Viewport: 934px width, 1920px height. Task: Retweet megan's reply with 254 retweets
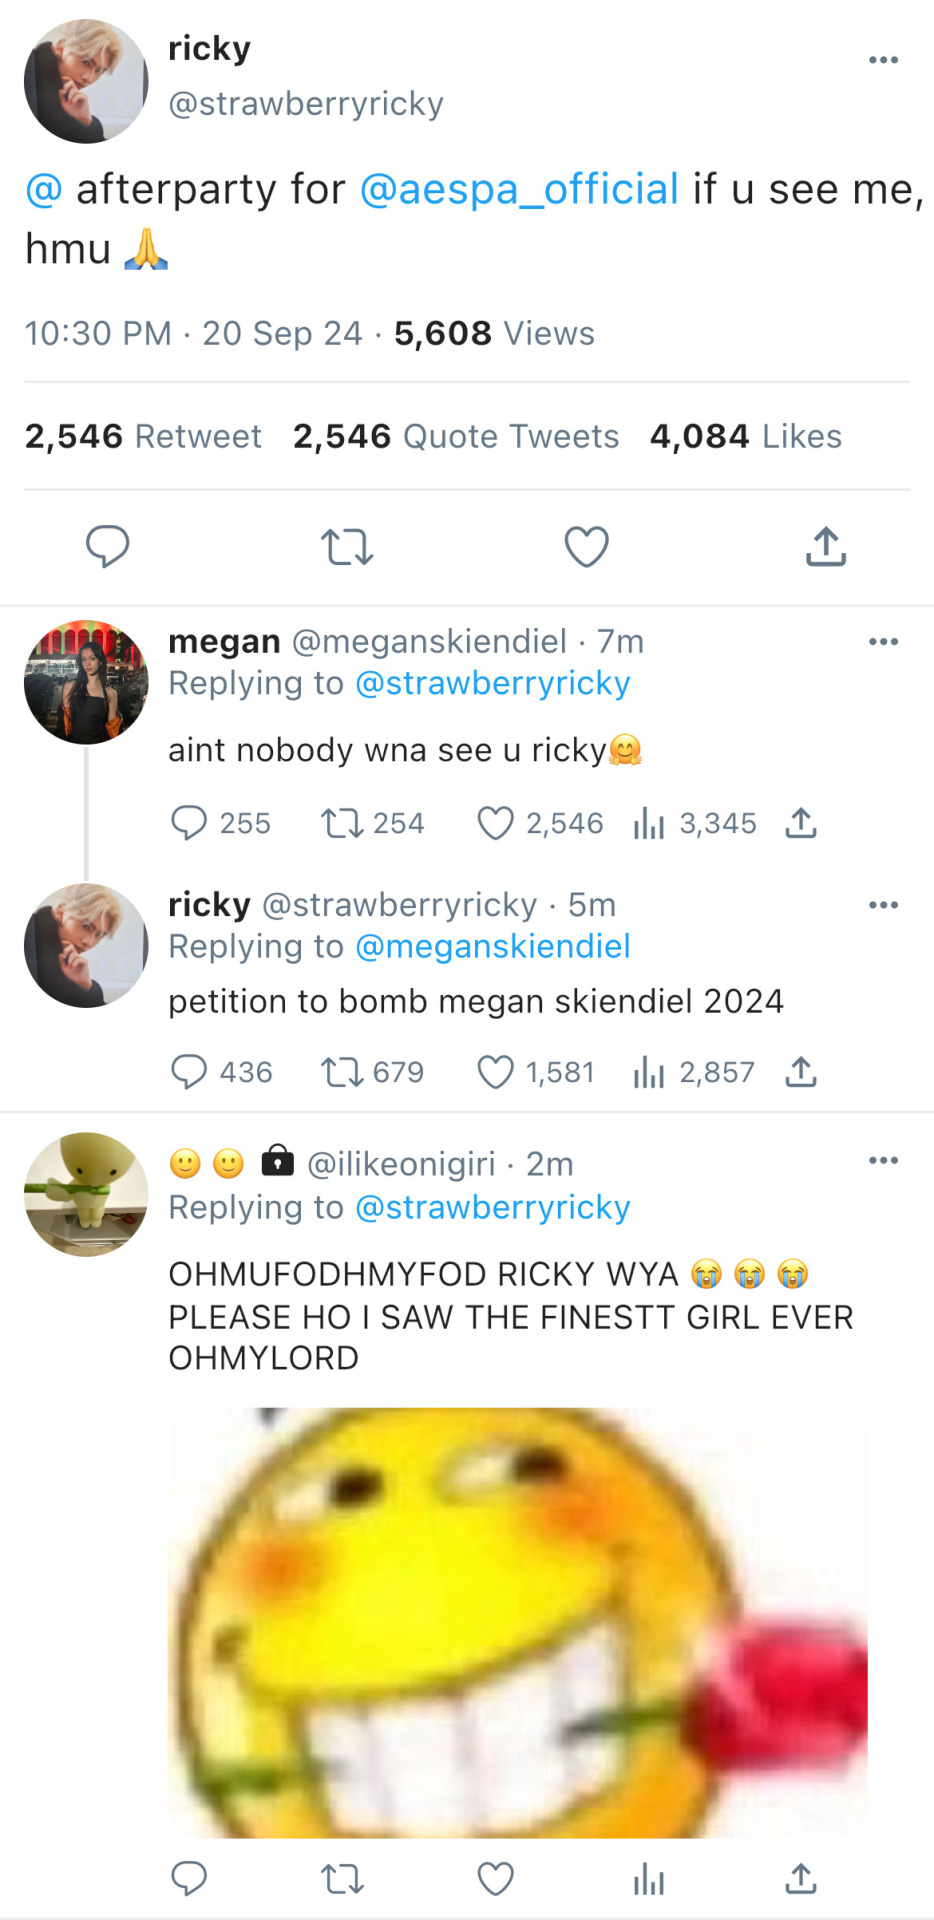341,823
